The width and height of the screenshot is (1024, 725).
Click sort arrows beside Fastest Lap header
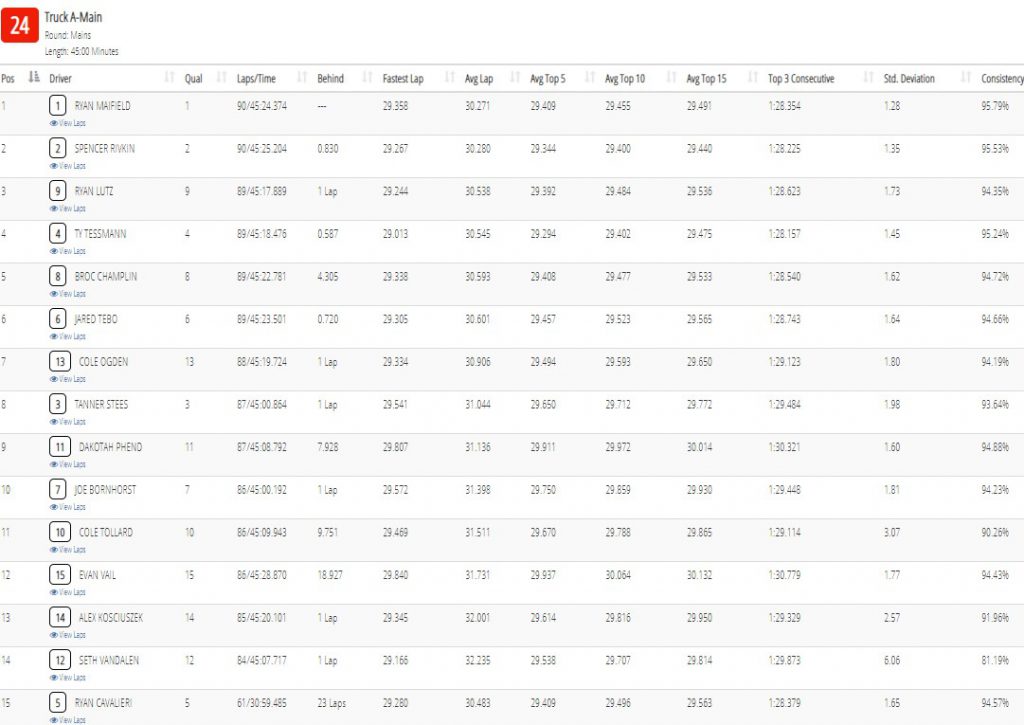(449, 78)
